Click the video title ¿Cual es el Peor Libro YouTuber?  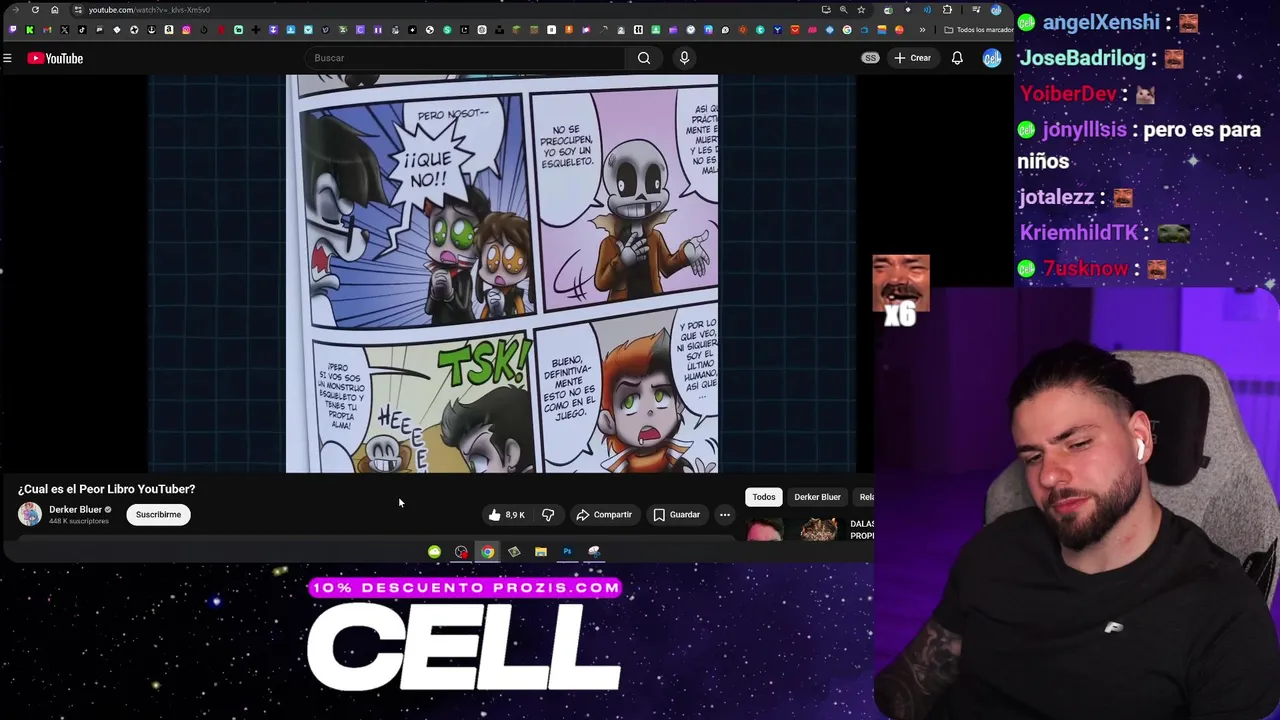(106, 489)
